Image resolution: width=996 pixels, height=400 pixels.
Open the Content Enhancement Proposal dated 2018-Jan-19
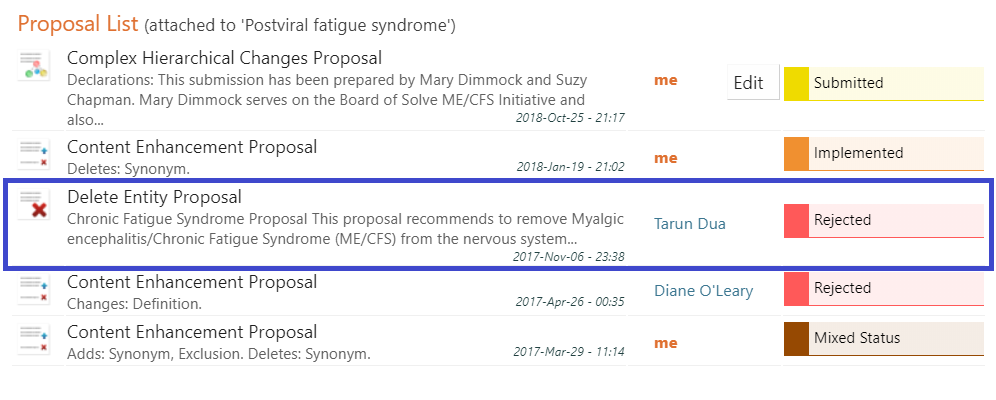tap(192, 147)
